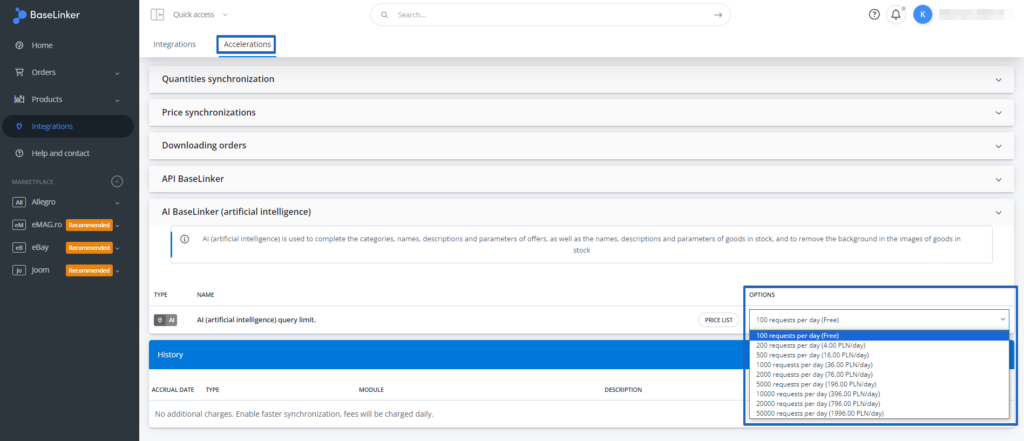Screen dimensions: 1024x441
Task: Click the History panel header
Action: coord(446,355)
